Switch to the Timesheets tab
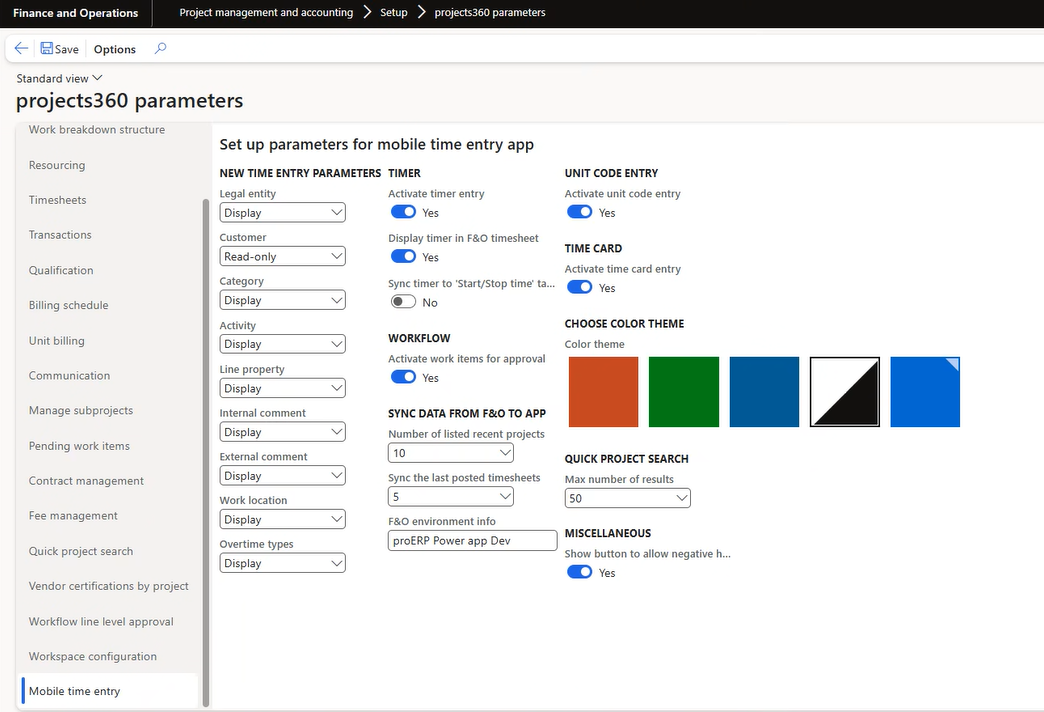 tap(57, 200)
